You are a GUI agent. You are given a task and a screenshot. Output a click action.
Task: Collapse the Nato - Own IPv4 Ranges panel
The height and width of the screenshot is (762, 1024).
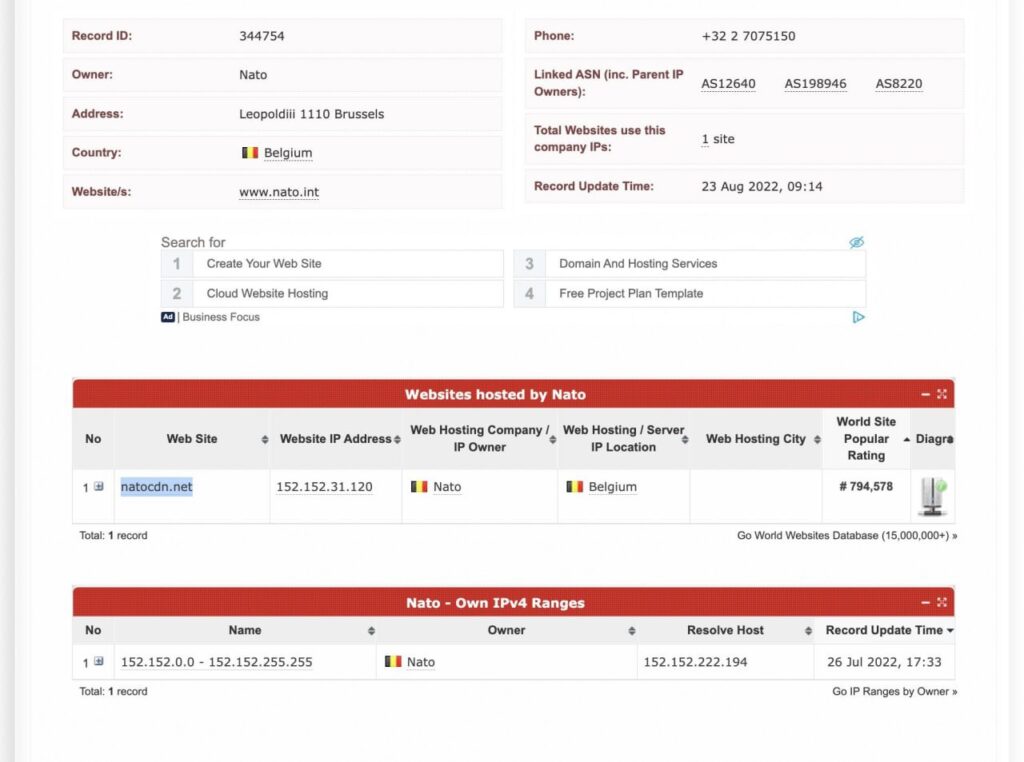click(x=925, y=602)
